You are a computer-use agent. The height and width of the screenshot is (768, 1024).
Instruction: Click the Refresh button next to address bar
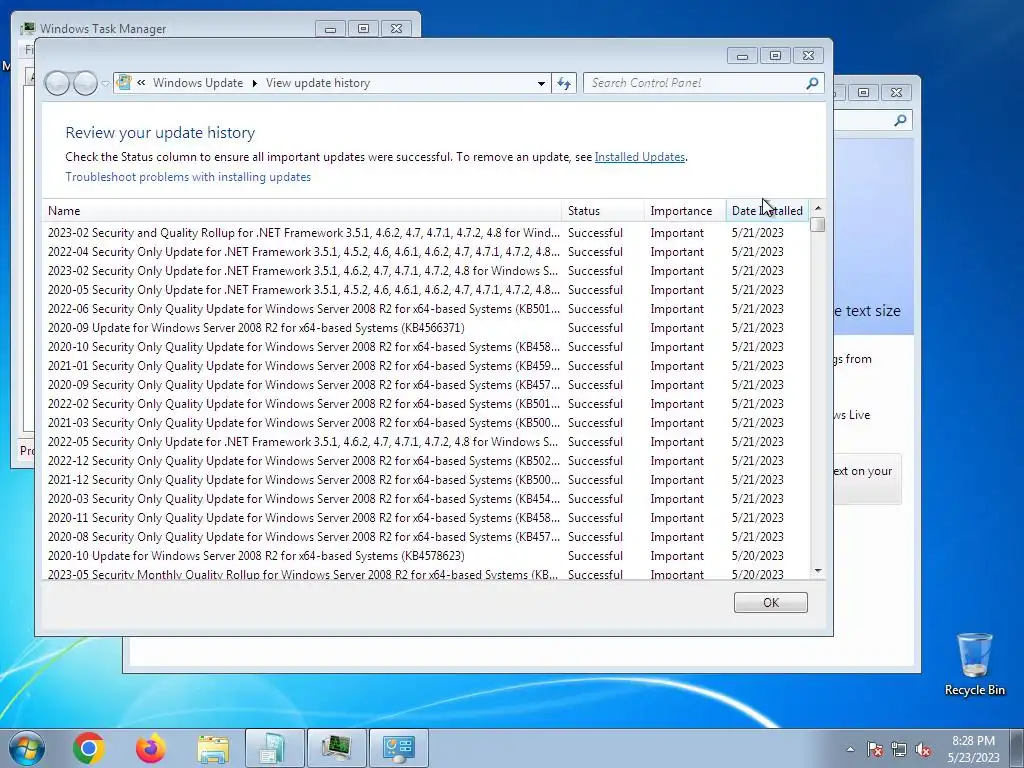(x=564, y=84)
